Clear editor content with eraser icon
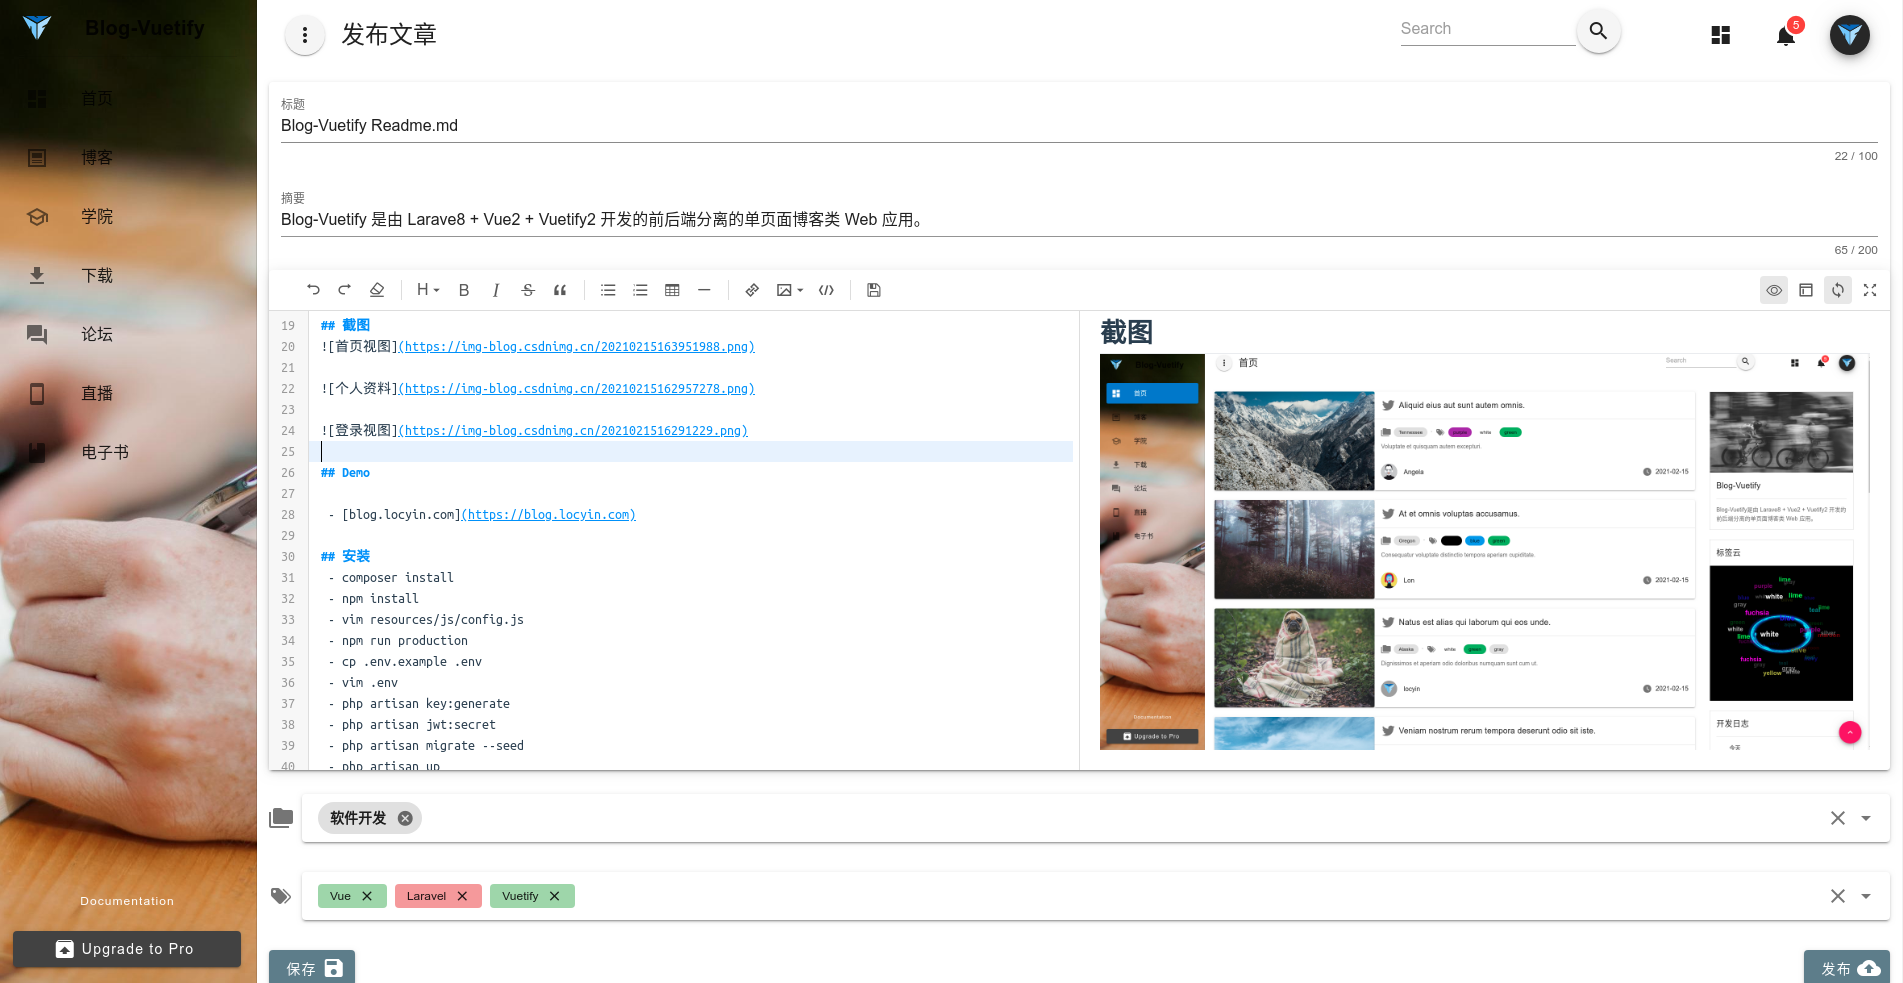The width and height of the screenshot is (1903, 983). click(x=377, y=290)
